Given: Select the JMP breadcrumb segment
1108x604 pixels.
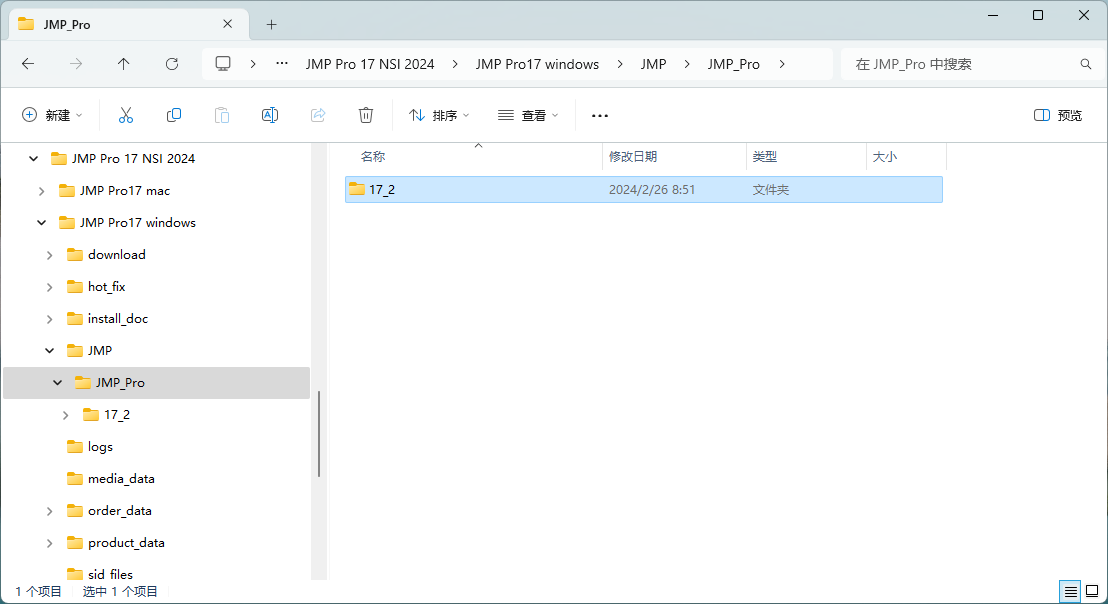Looking at the screenshot, I should click(x=654, y=64).
